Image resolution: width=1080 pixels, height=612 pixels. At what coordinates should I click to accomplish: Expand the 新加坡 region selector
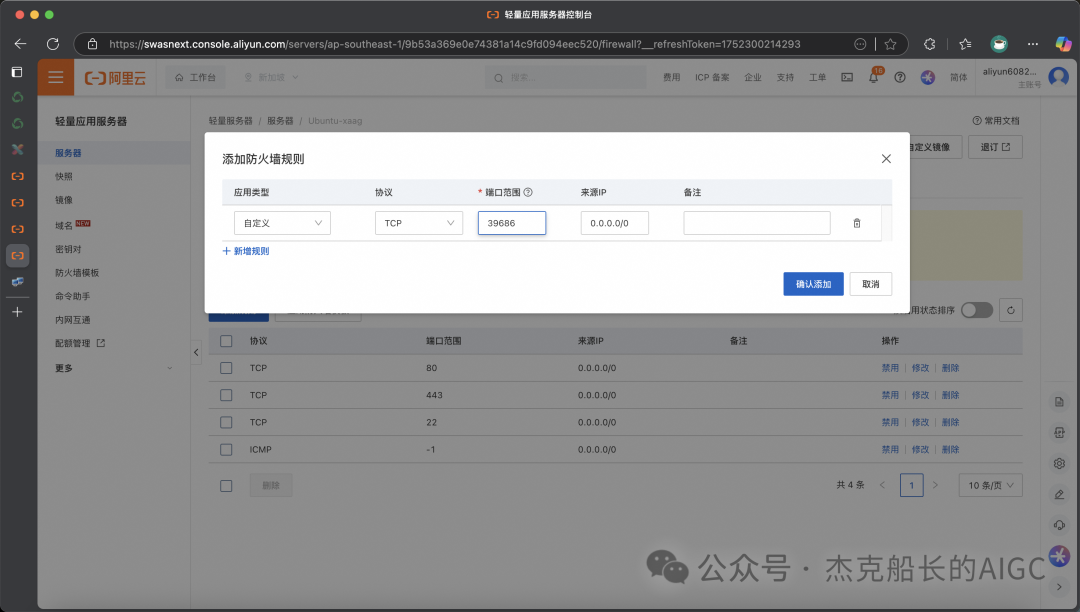tap(271, 77)
